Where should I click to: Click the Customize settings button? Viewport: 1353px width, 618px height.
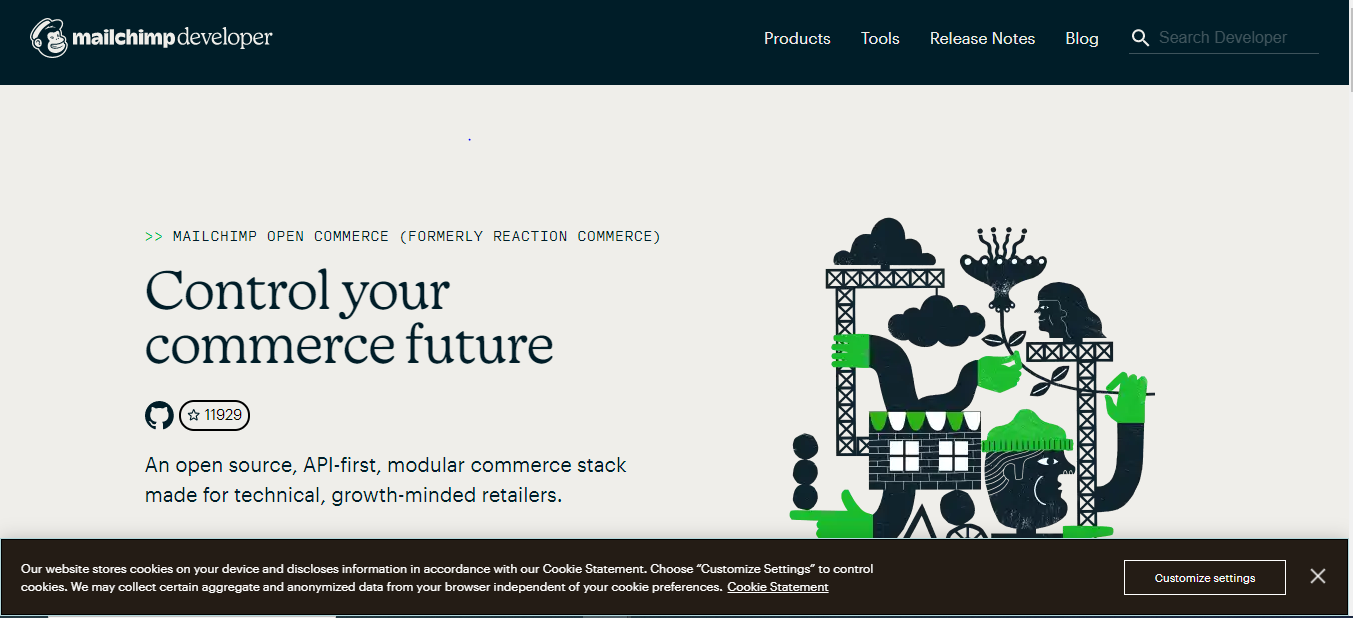click(x=1205, y=578)
